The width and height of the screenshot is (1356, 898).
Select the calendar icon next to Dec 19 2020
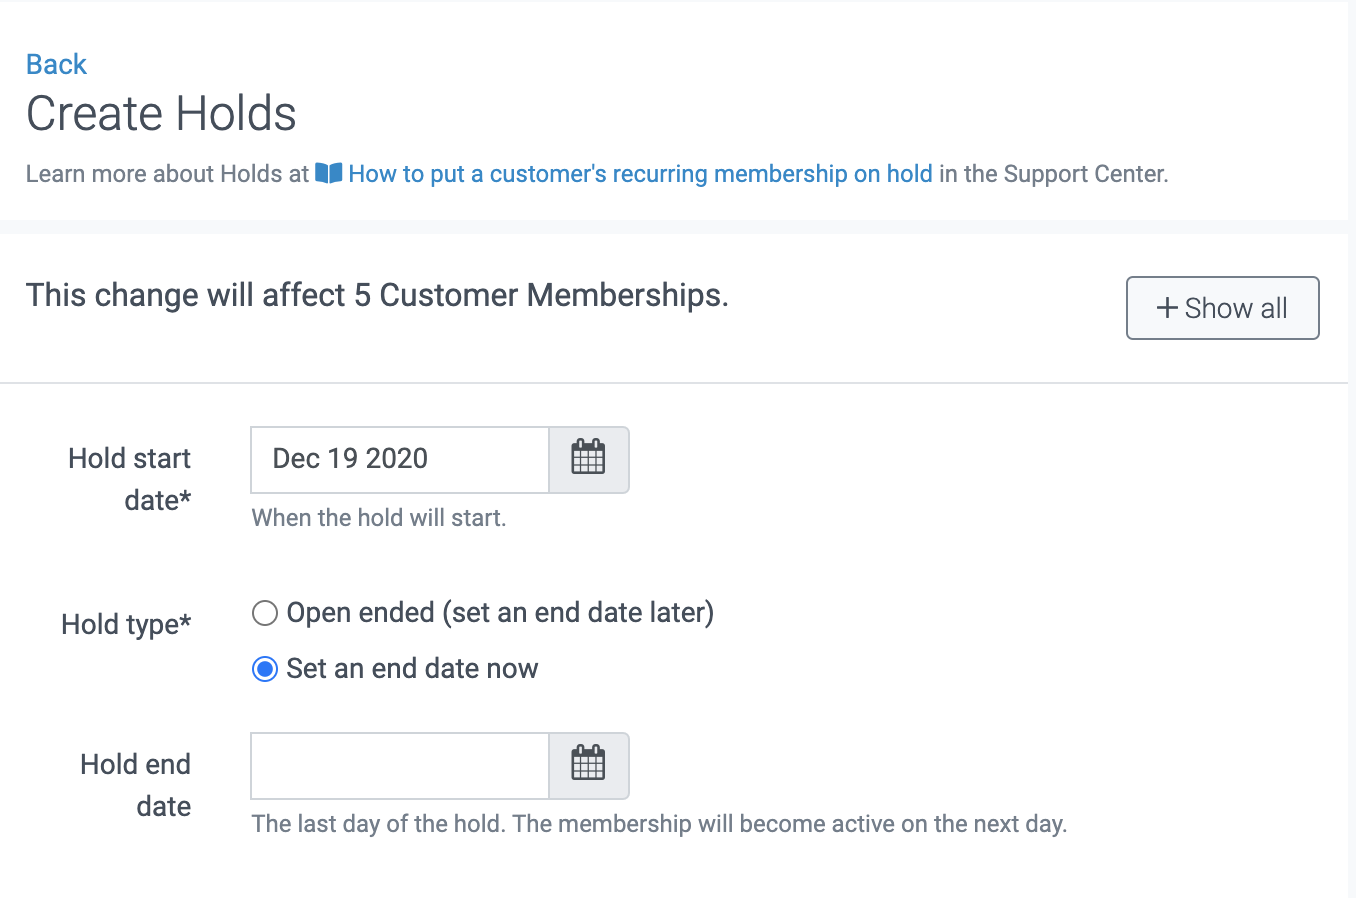[588, 458]
